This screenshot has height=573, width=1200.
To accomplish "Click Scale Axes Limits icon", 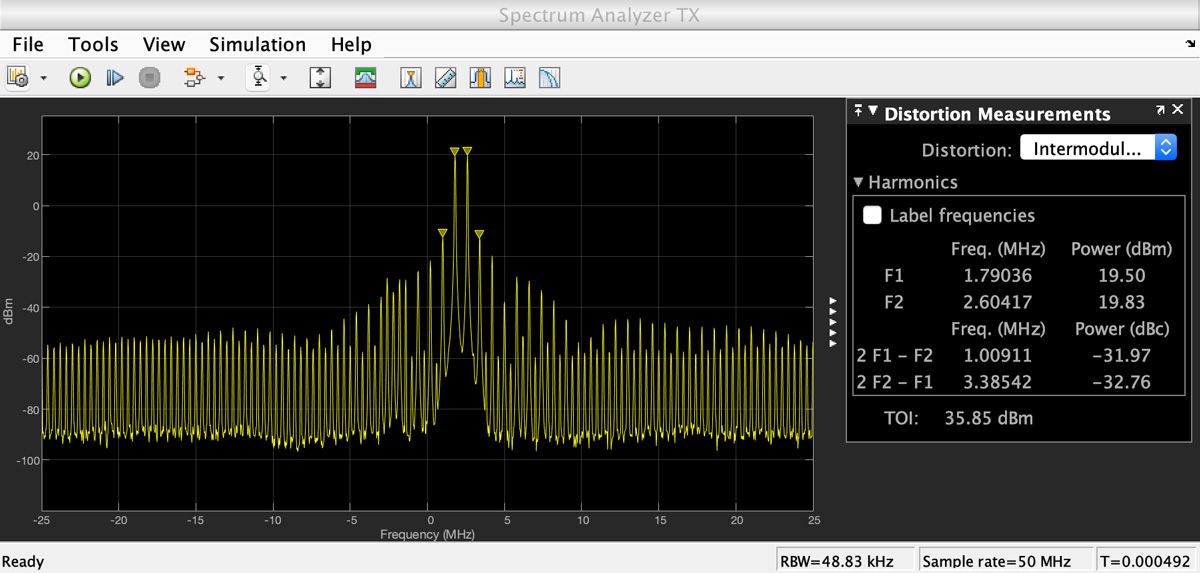I will click(320, 77).
